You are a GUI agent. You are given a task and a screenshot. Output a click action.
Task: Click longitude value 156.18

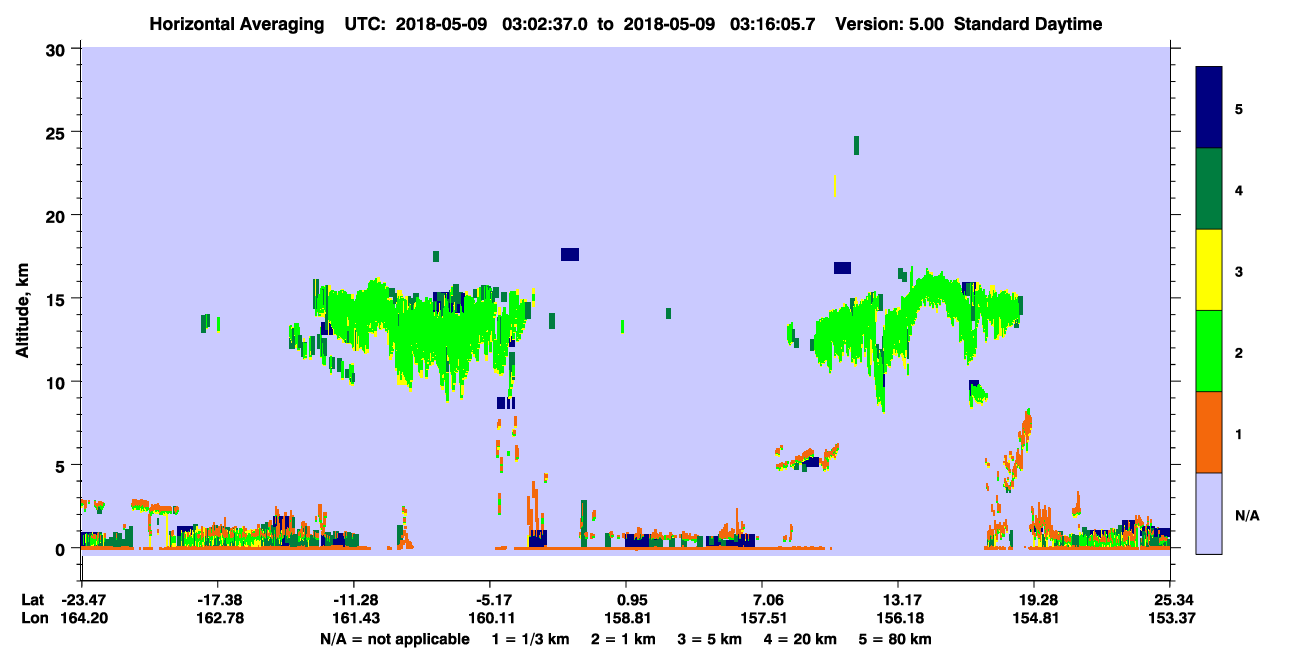899,618
